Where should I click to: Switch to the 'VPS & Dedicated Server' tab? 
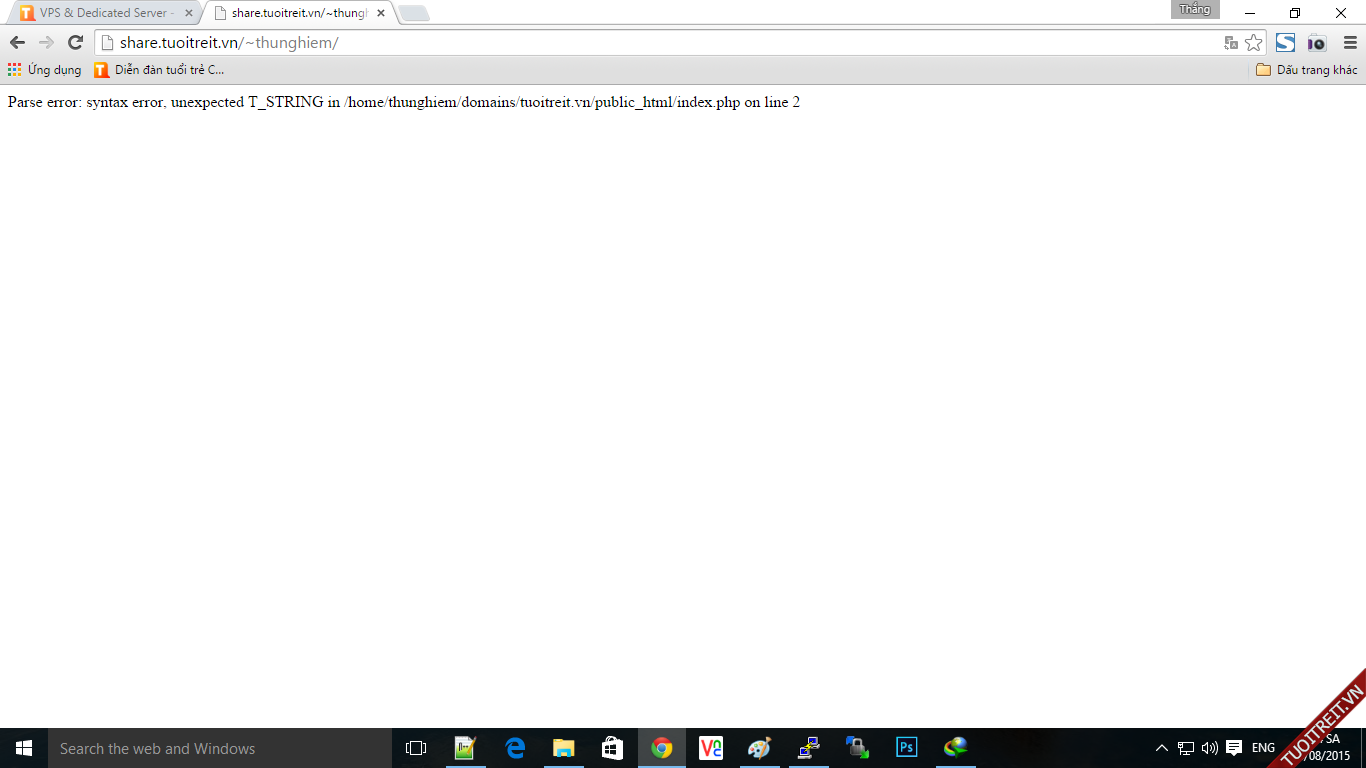tap(106, 13)
